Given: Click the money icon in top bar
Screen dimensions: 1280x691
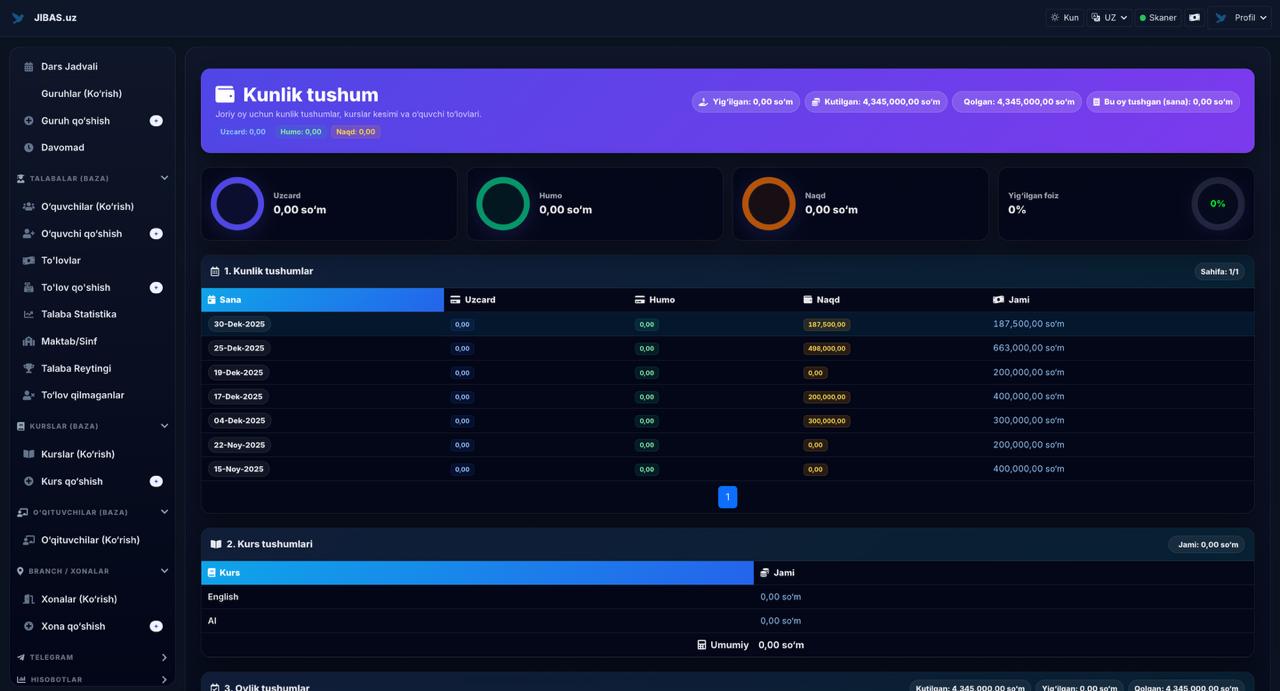Looking at the screenshot, I should tap(1194, 18).
